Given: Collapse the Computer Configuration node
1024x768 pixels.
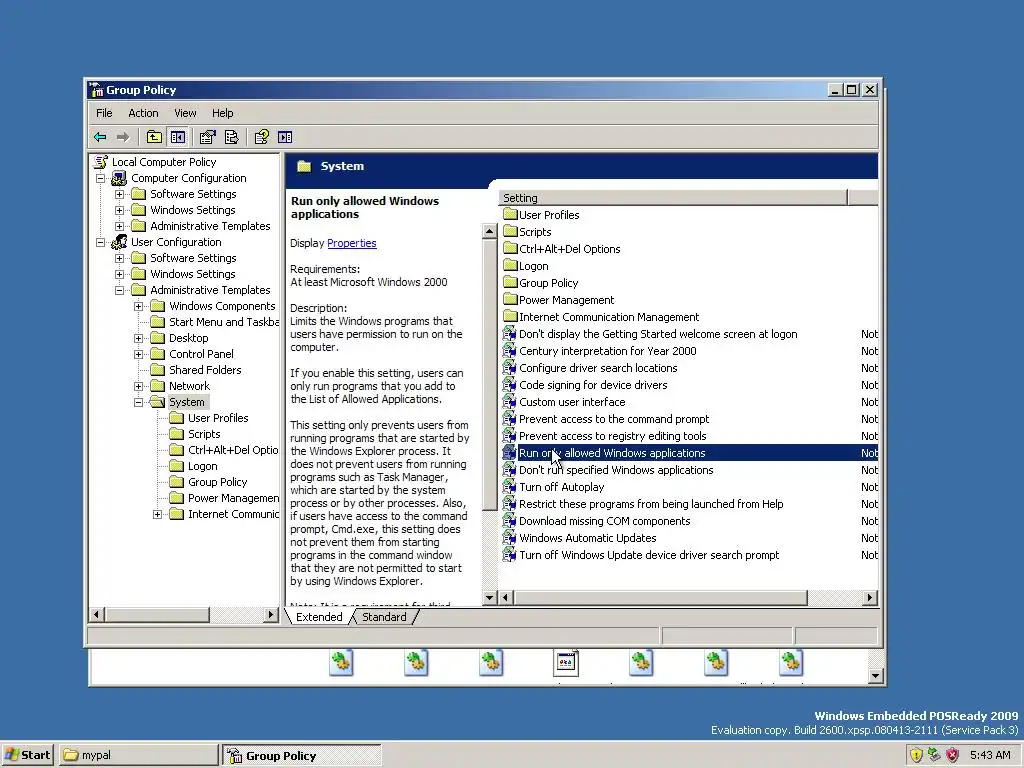Looking at the screenshot, I should pyautogui.click(x=101, y=178).
